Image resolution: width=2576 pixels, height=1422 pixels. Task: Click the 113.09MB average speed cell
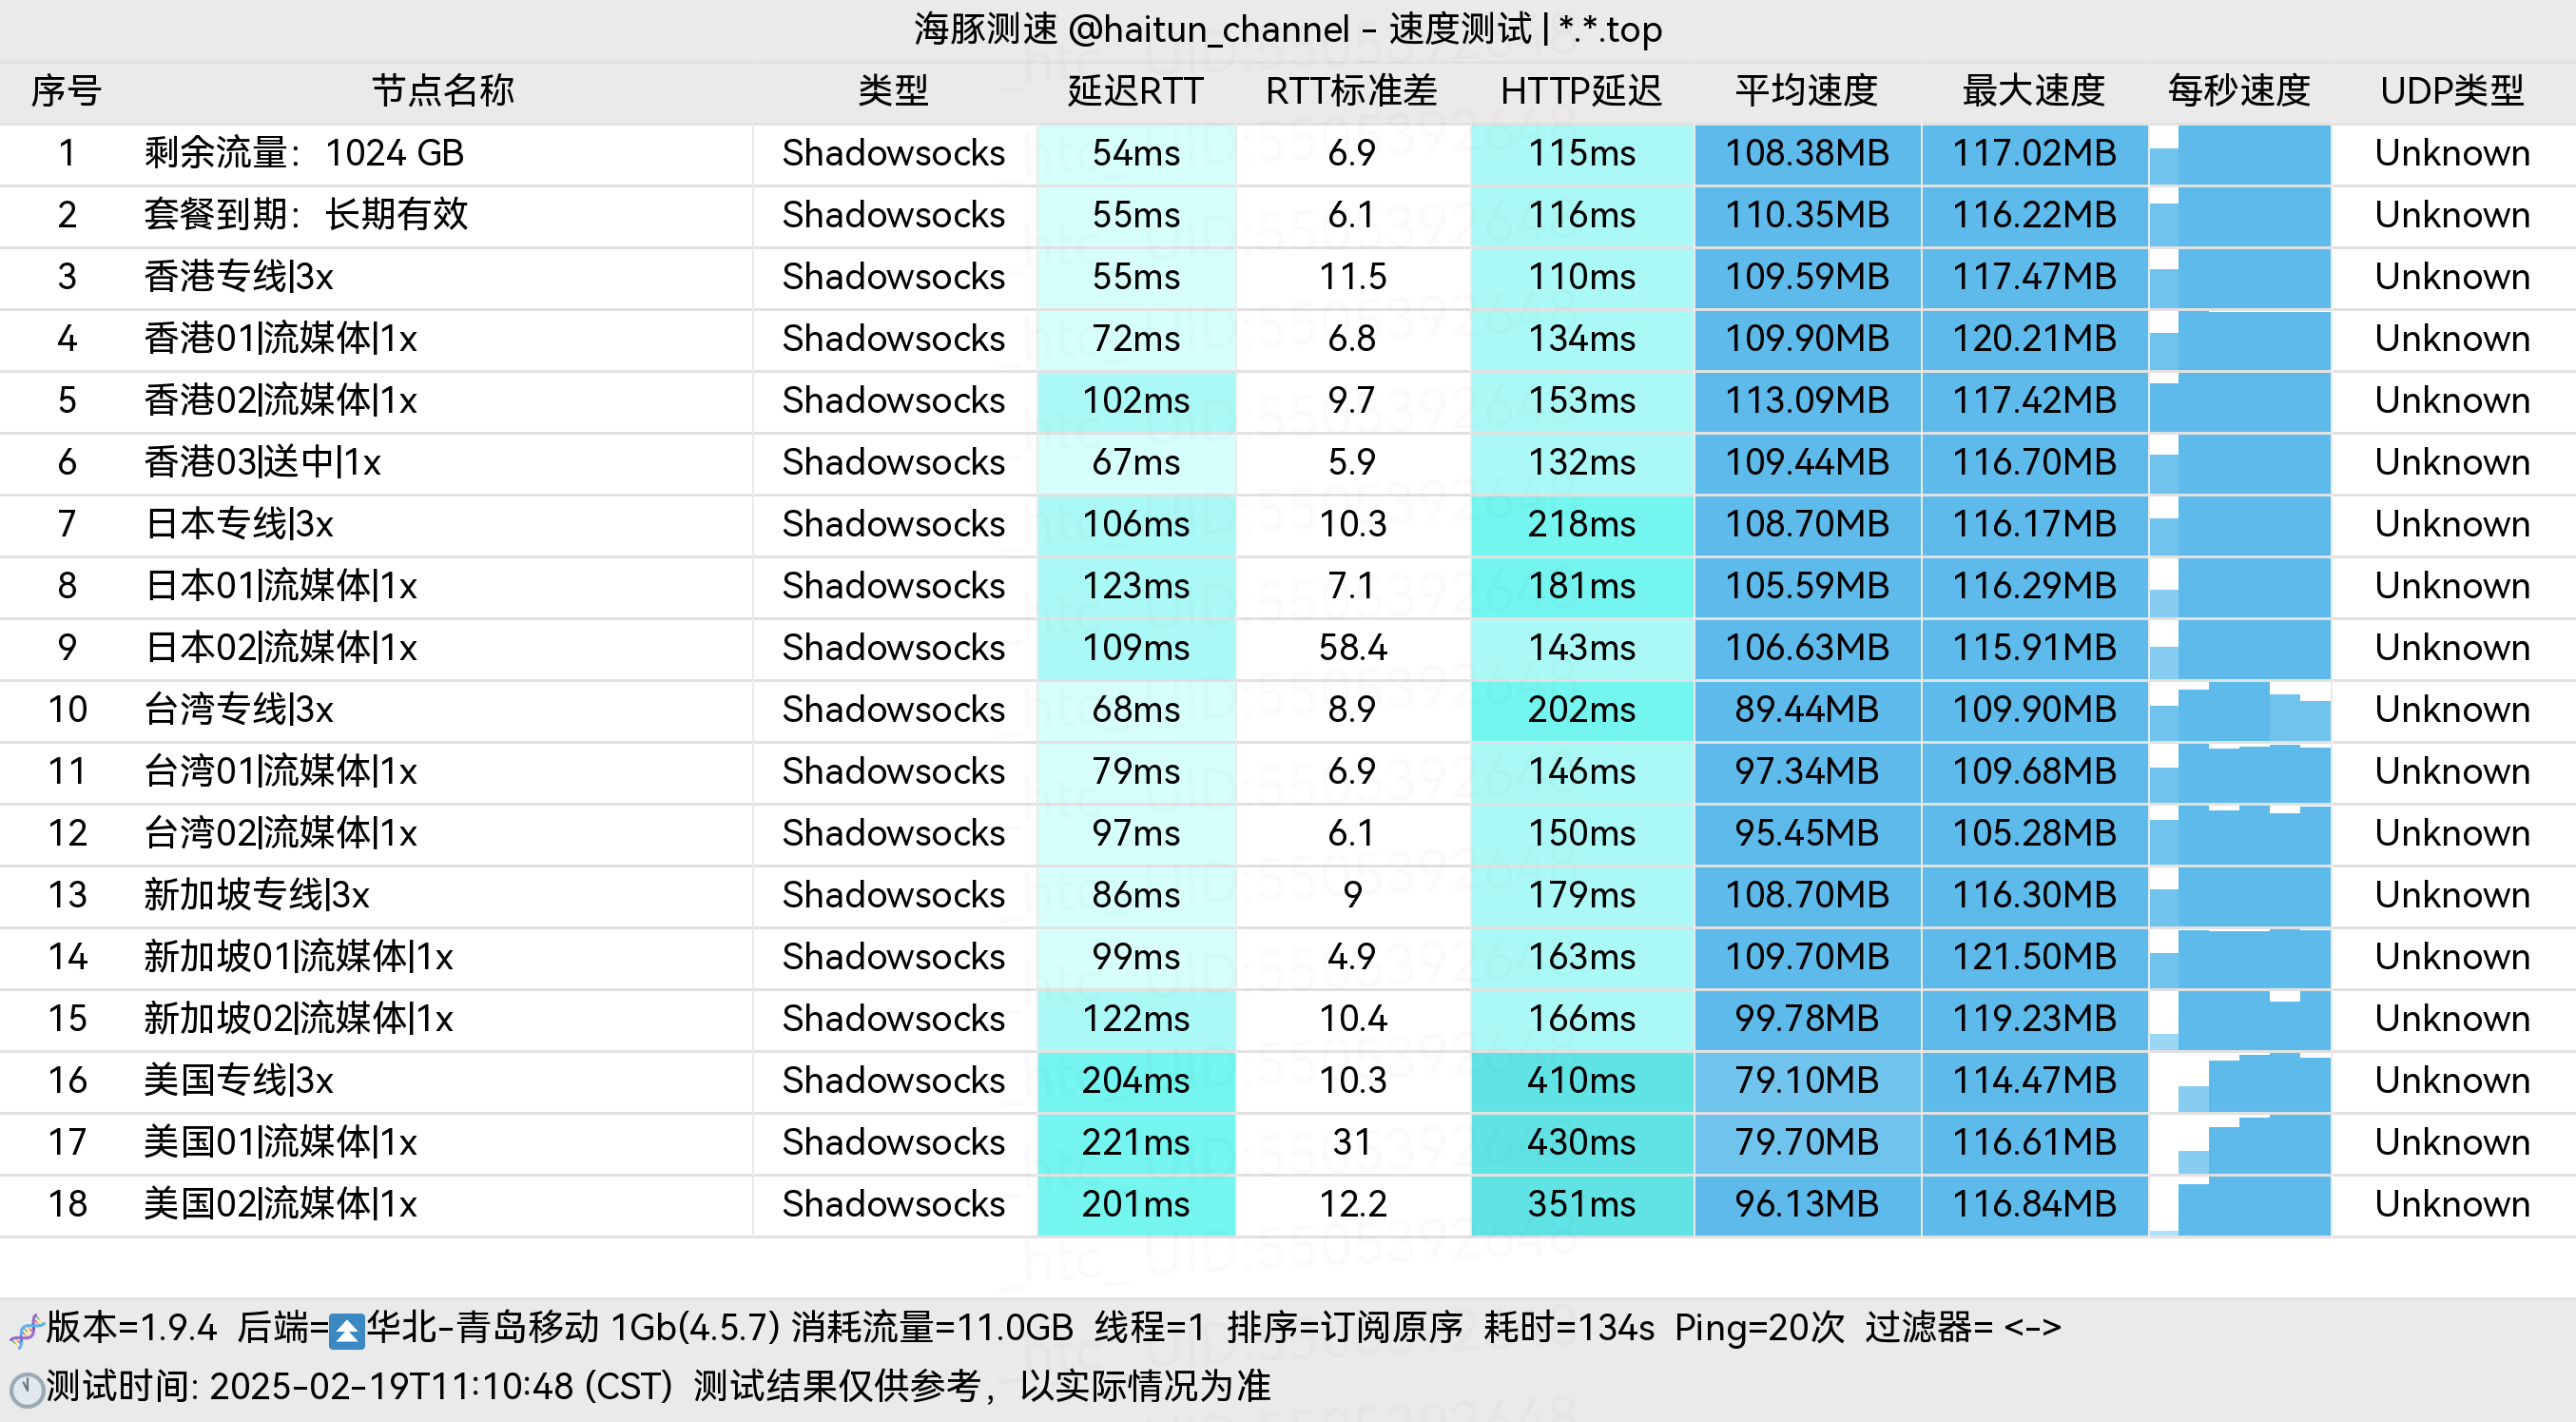pyautogui.click(x=1807, y=401)
